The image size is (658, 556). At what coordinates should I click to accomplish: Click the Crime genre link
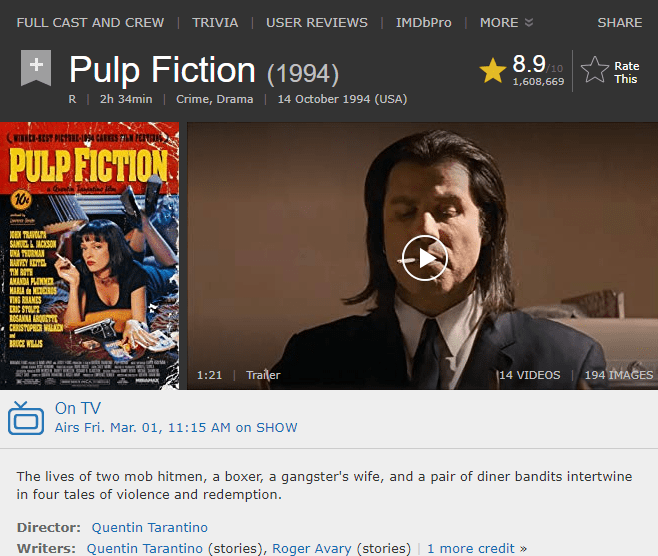pos(193,99)
